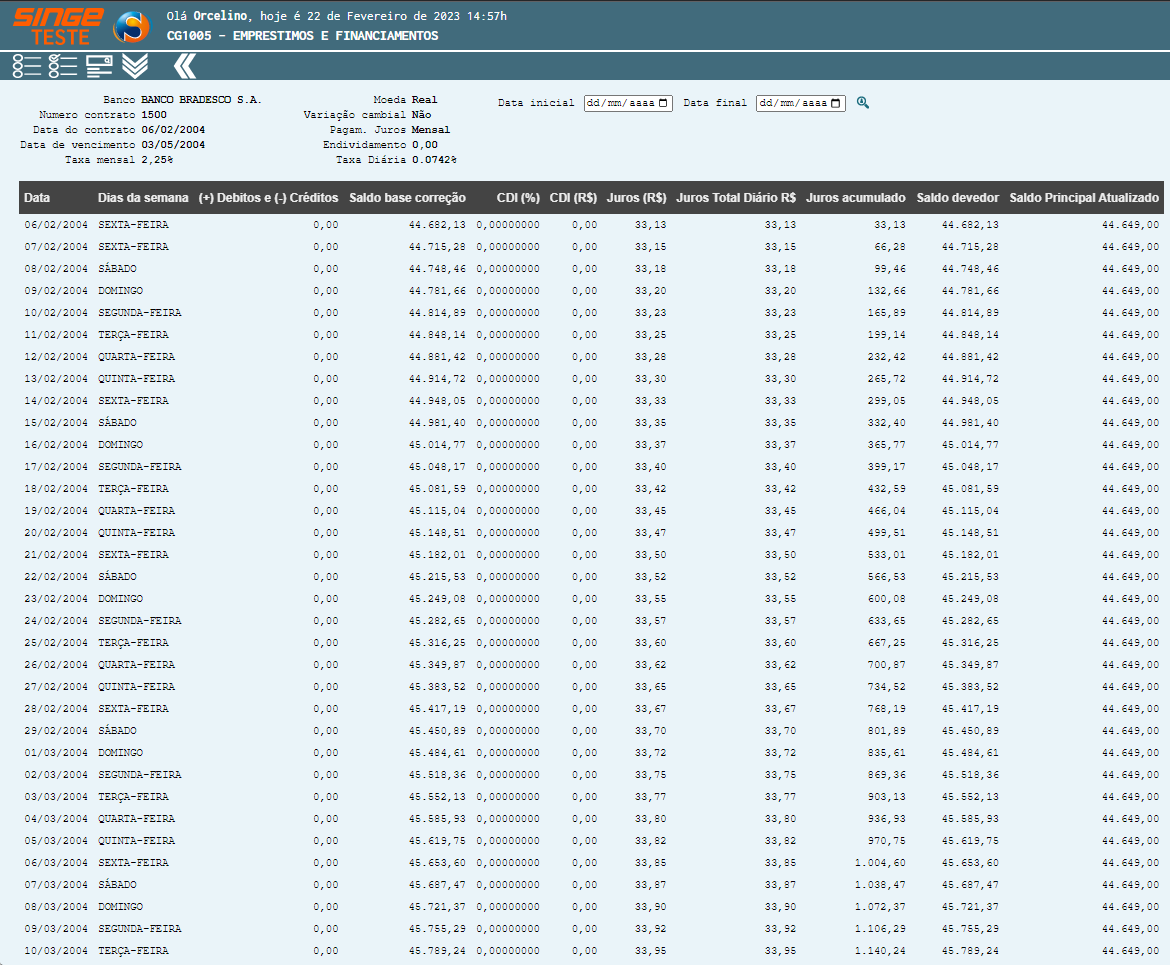Click Juros acumulado value 1.004,60
The width and height of the screenshot is (1170, 965).
click(880, 863)
